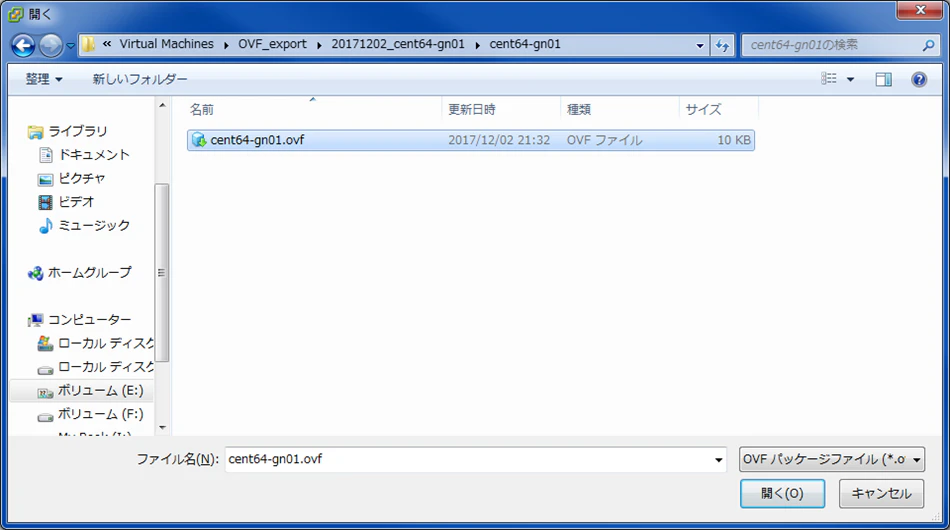The image size is (950, 530).
Task: Open OVF パッケージファイル type dropdown
Action: (832, 459)
